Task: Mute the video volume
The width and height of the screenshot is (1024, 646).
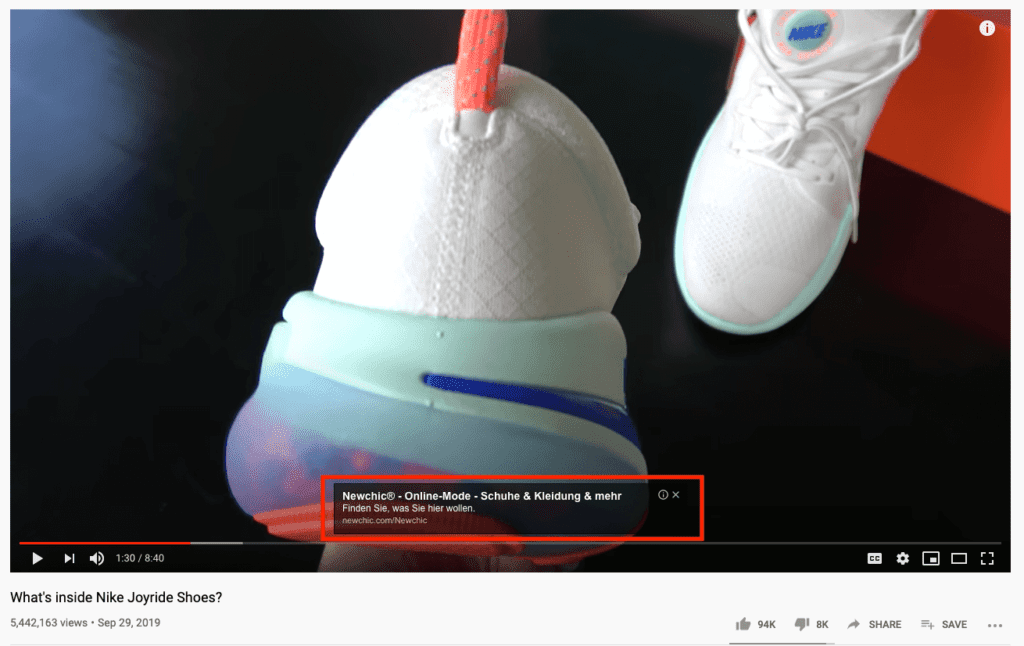Action: pos(97,558)
